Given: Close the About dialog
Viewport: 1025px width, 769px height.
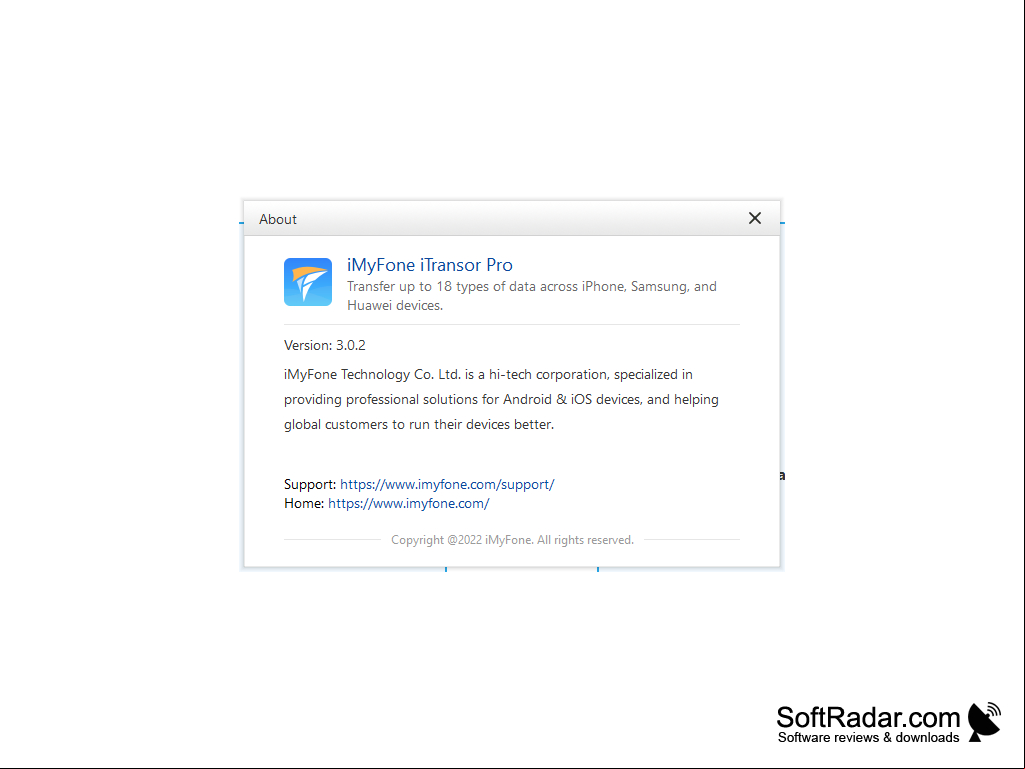Looking at the screenshot, I should (754, 218).
